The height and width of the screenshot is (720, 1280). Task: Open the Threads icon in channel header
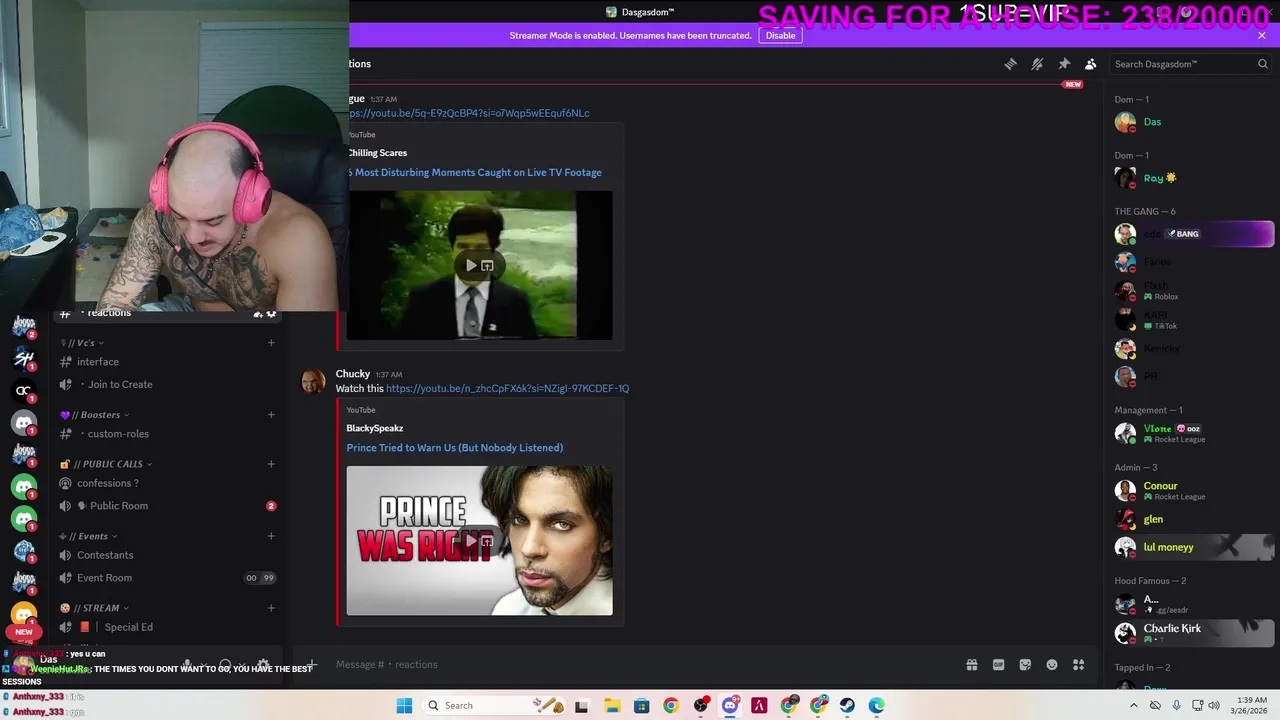1010,64
